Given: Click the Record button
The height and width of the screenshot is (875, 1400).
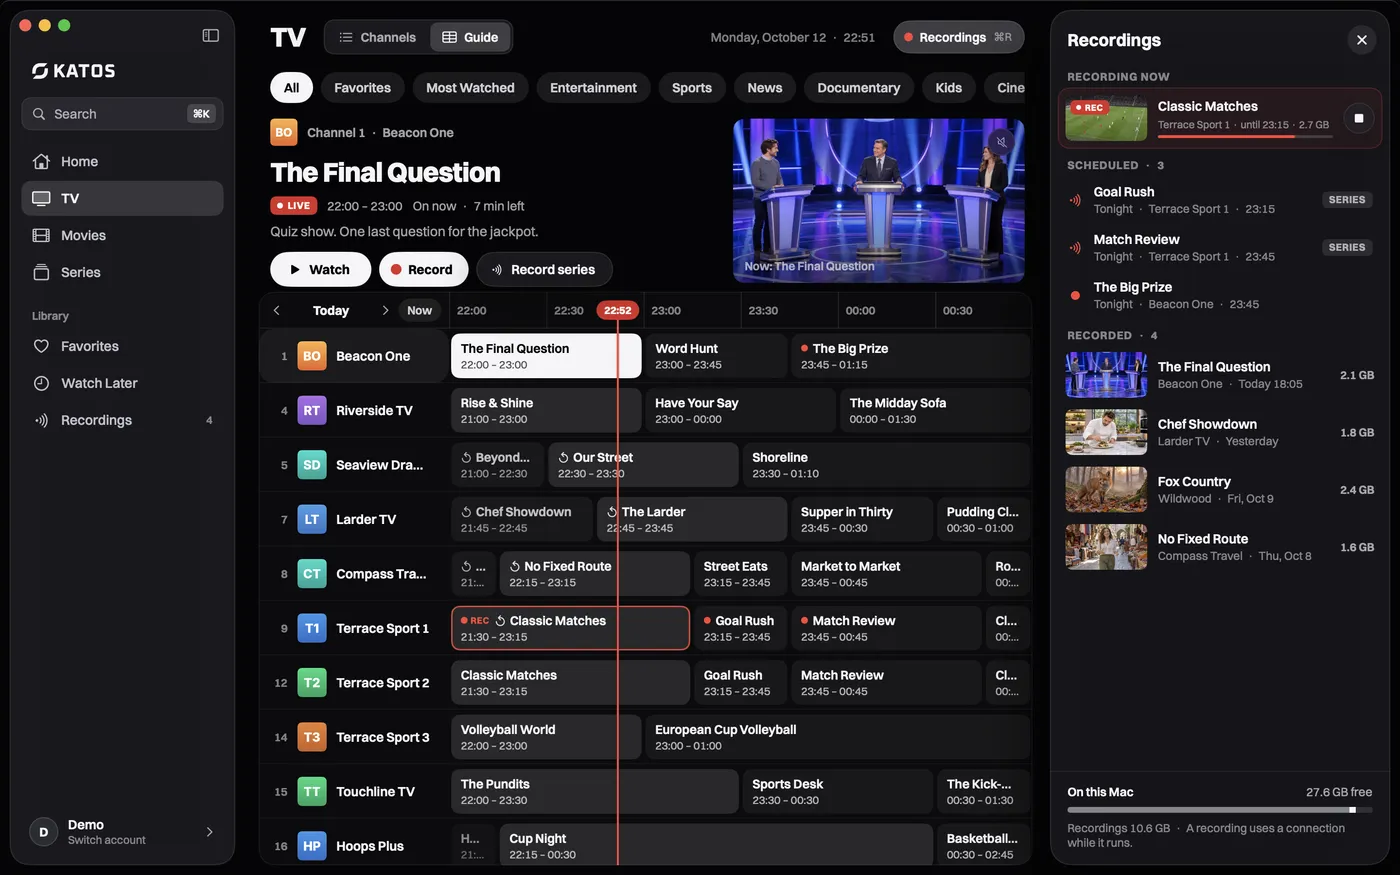Looking at the screenshot, I should 422,270.
